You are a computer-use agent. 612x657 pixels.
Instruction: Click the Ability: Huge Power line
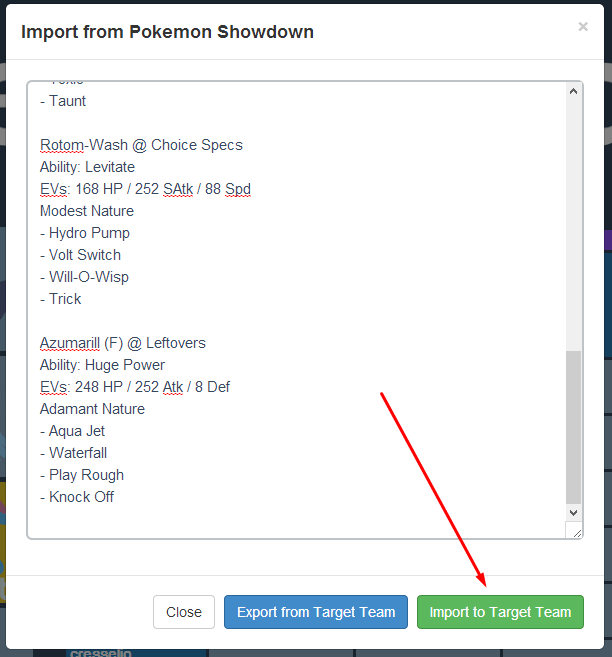pos(102,365)
